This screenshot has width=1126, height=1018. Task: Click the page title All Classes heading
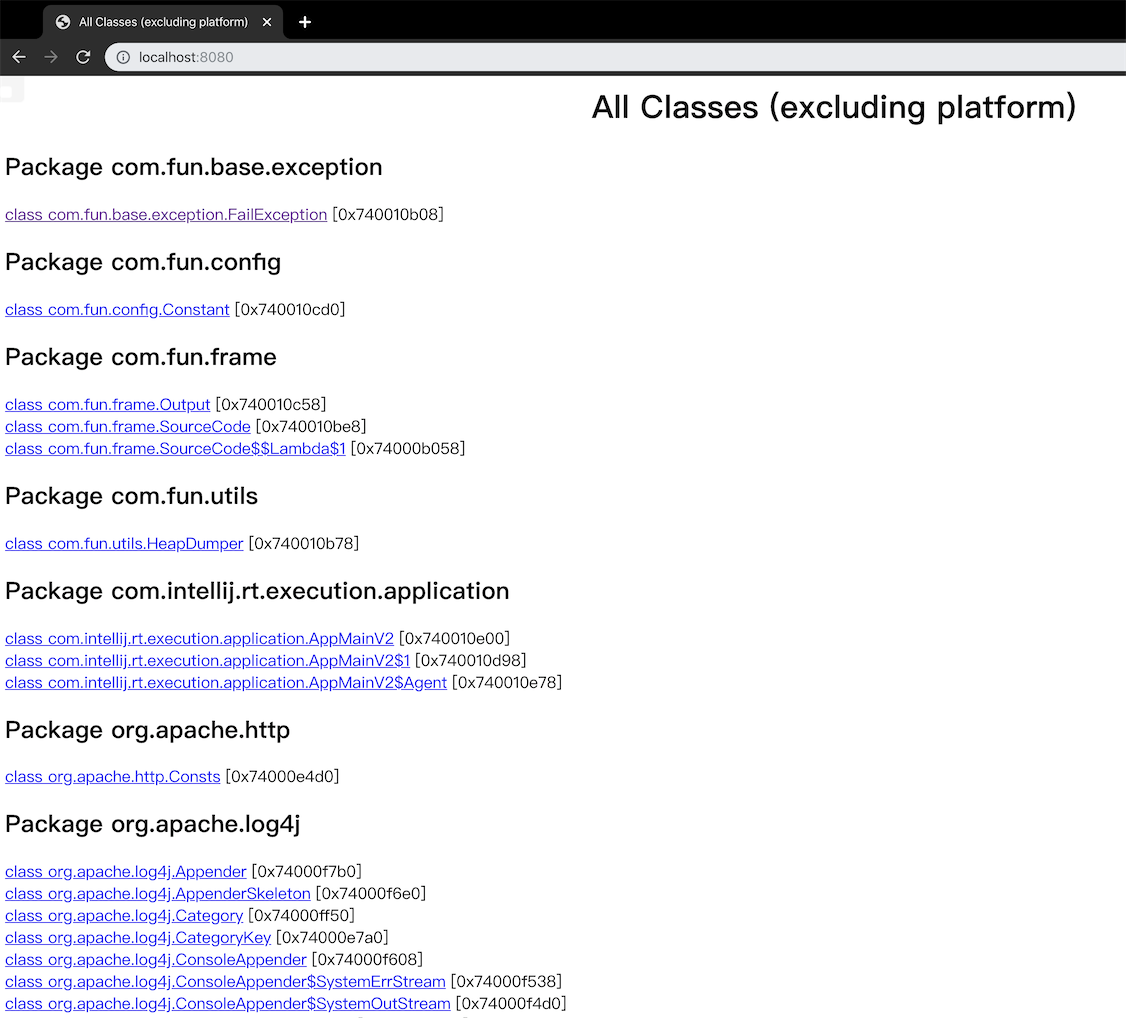pos(834,108)
